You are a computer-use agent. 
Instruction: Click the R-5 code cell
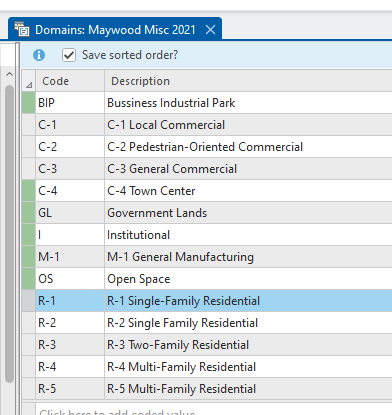click(x=70, y=389)
